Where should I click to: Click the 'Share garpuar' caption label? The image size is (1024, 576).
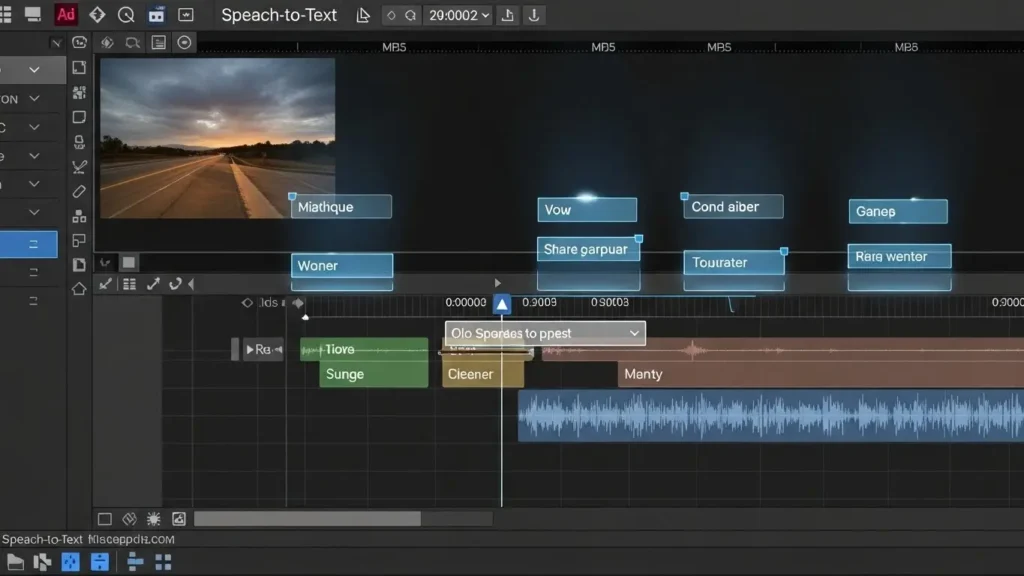pos(588,248)
